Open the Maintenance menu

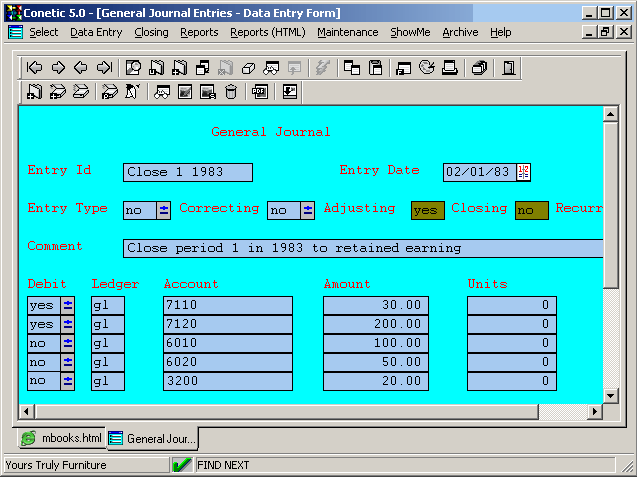click(347, 32)
